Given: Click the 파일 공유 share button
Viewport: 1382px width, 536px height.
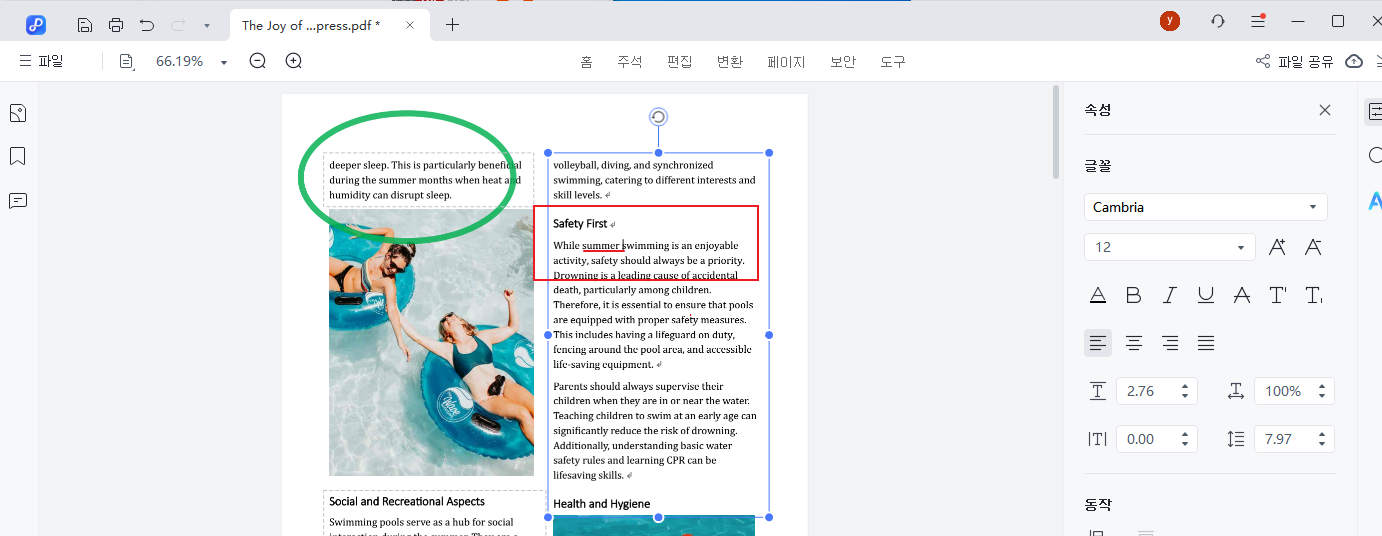Looking at the screenshot, I should tap(1294, 62).
